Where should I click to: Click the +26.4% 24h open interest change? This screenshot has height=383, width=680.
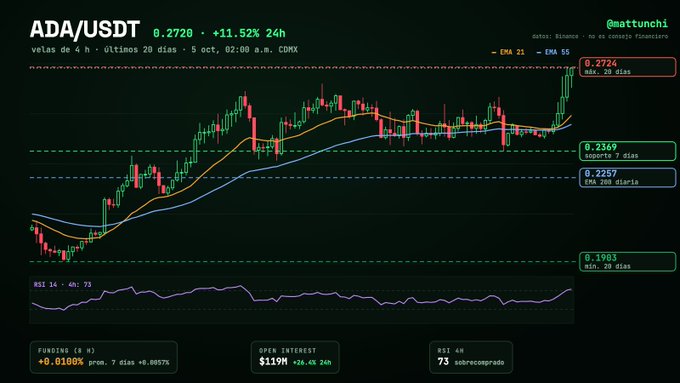pyautogui.click(x=312, y=363)
